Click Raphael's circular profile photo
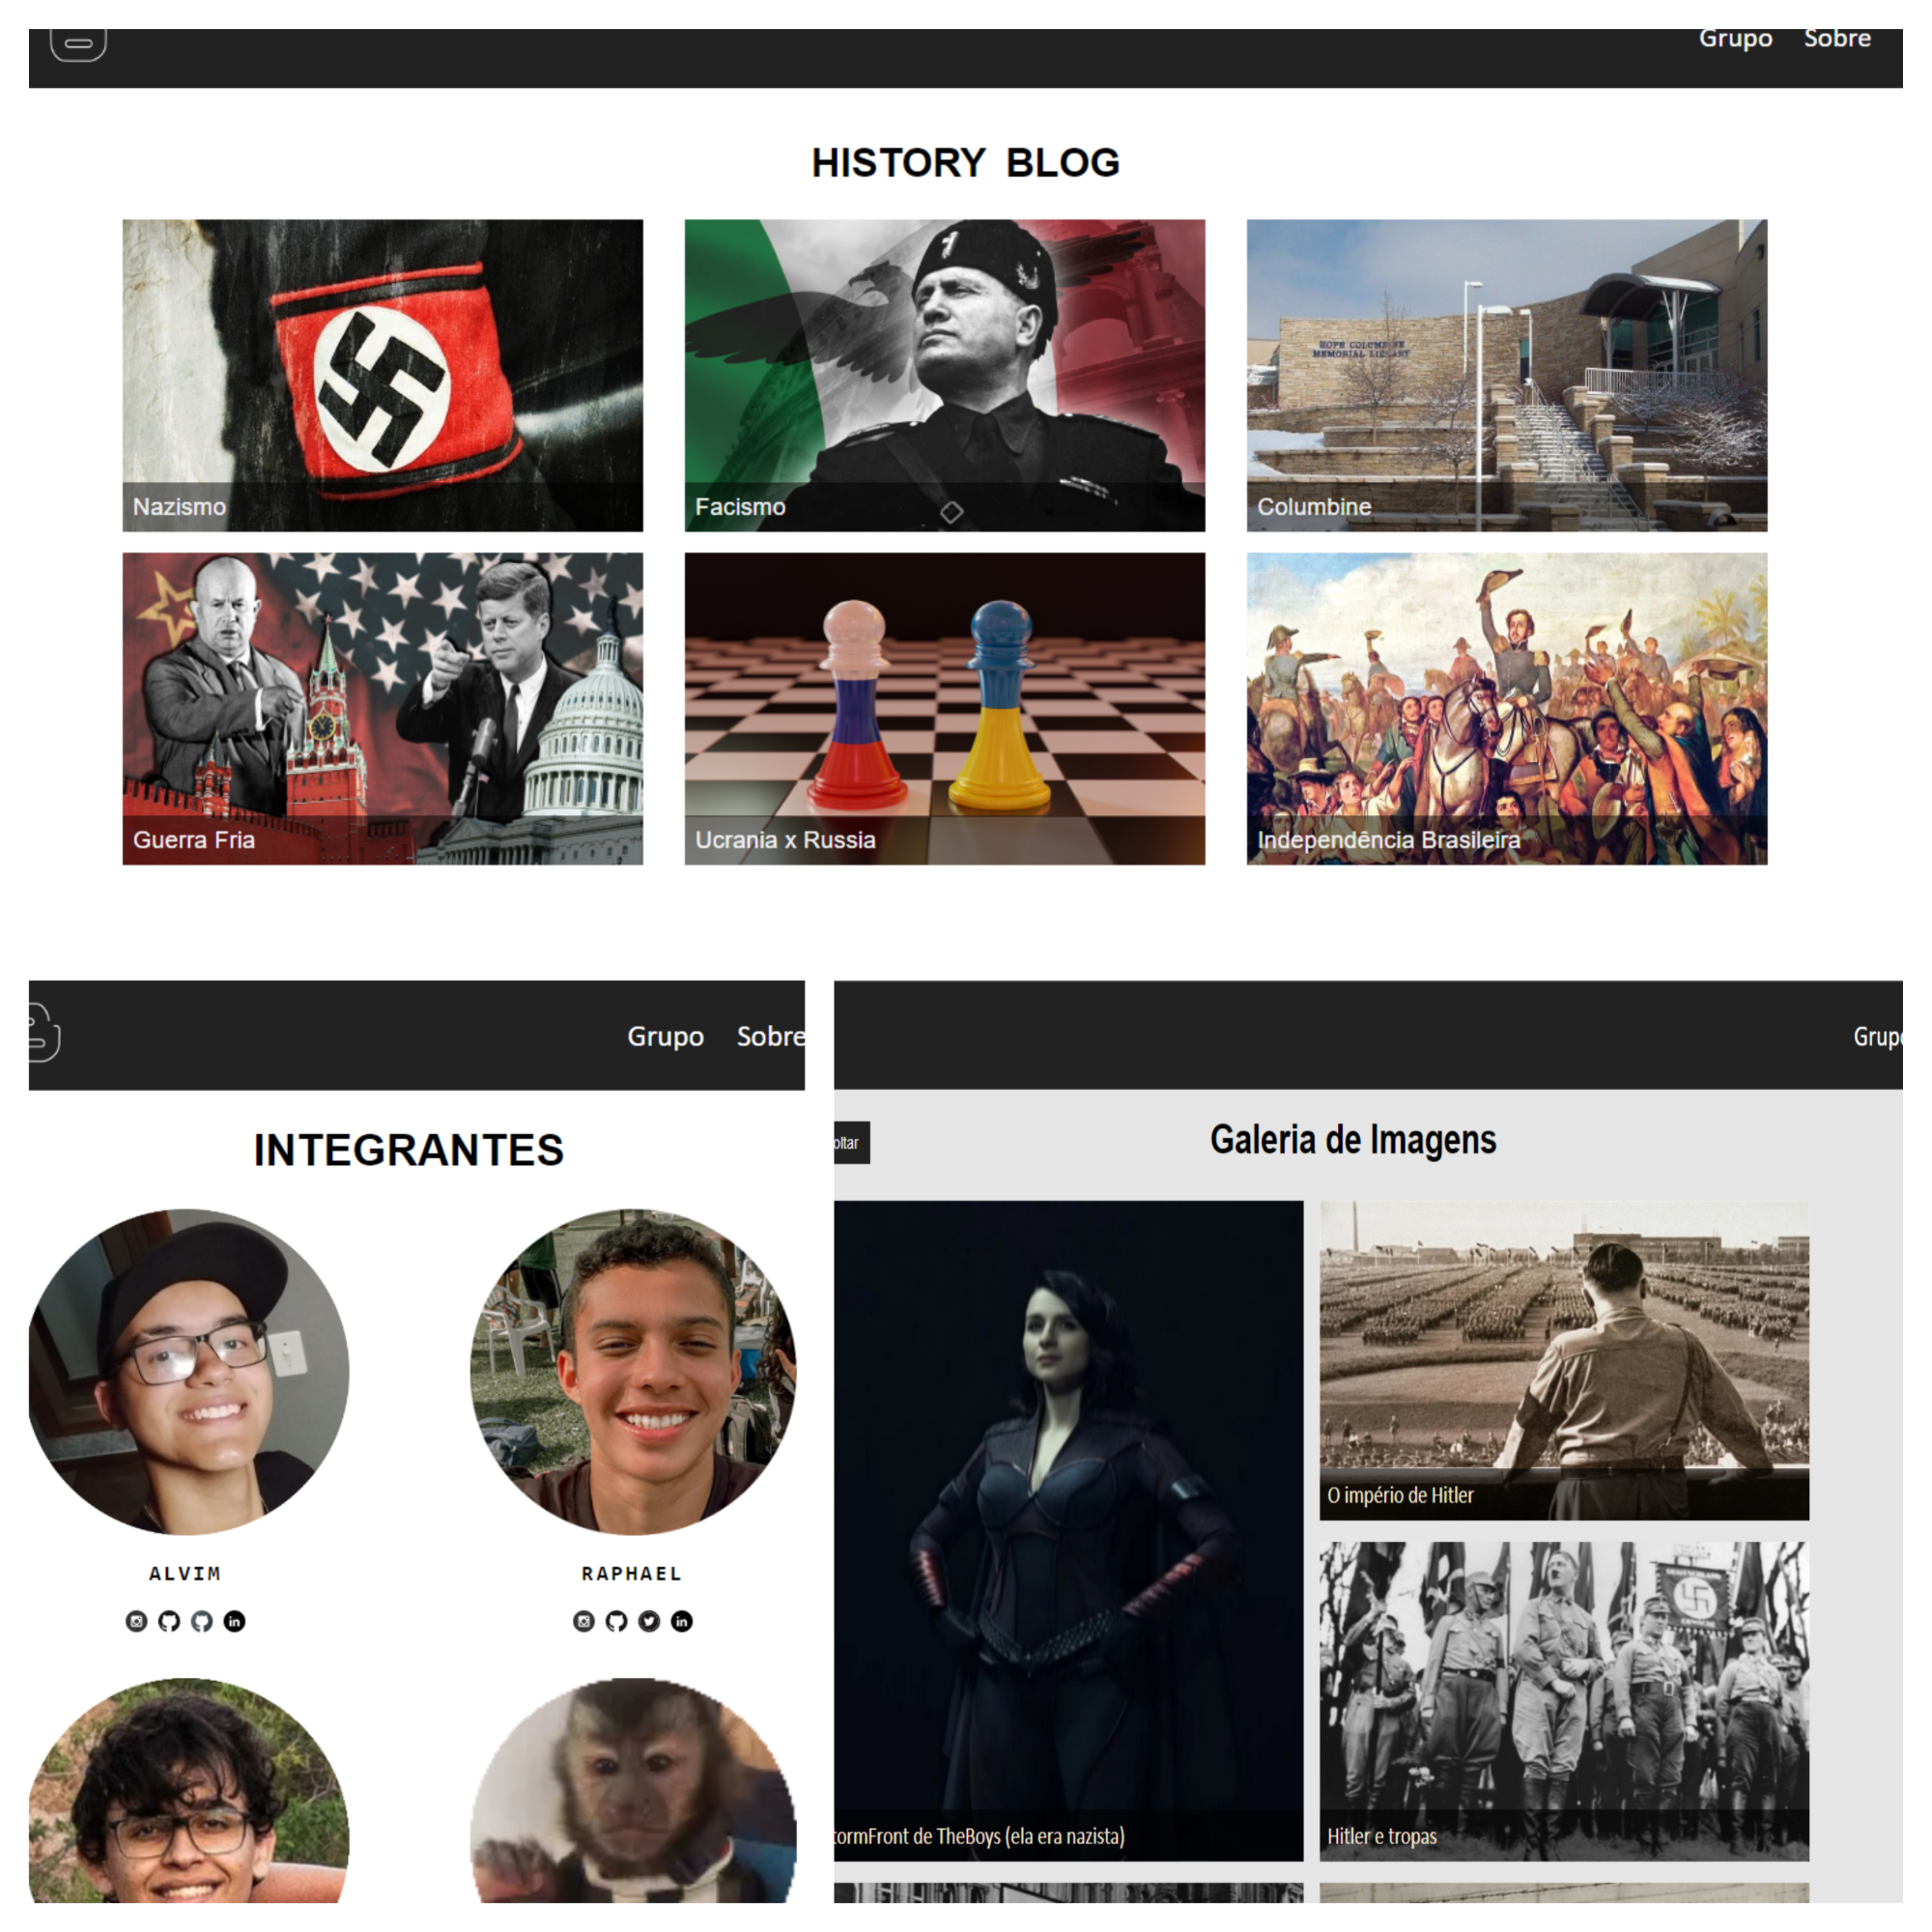The width and height of the screenshot is (1932, 1932). click(x=633, y=1372)
